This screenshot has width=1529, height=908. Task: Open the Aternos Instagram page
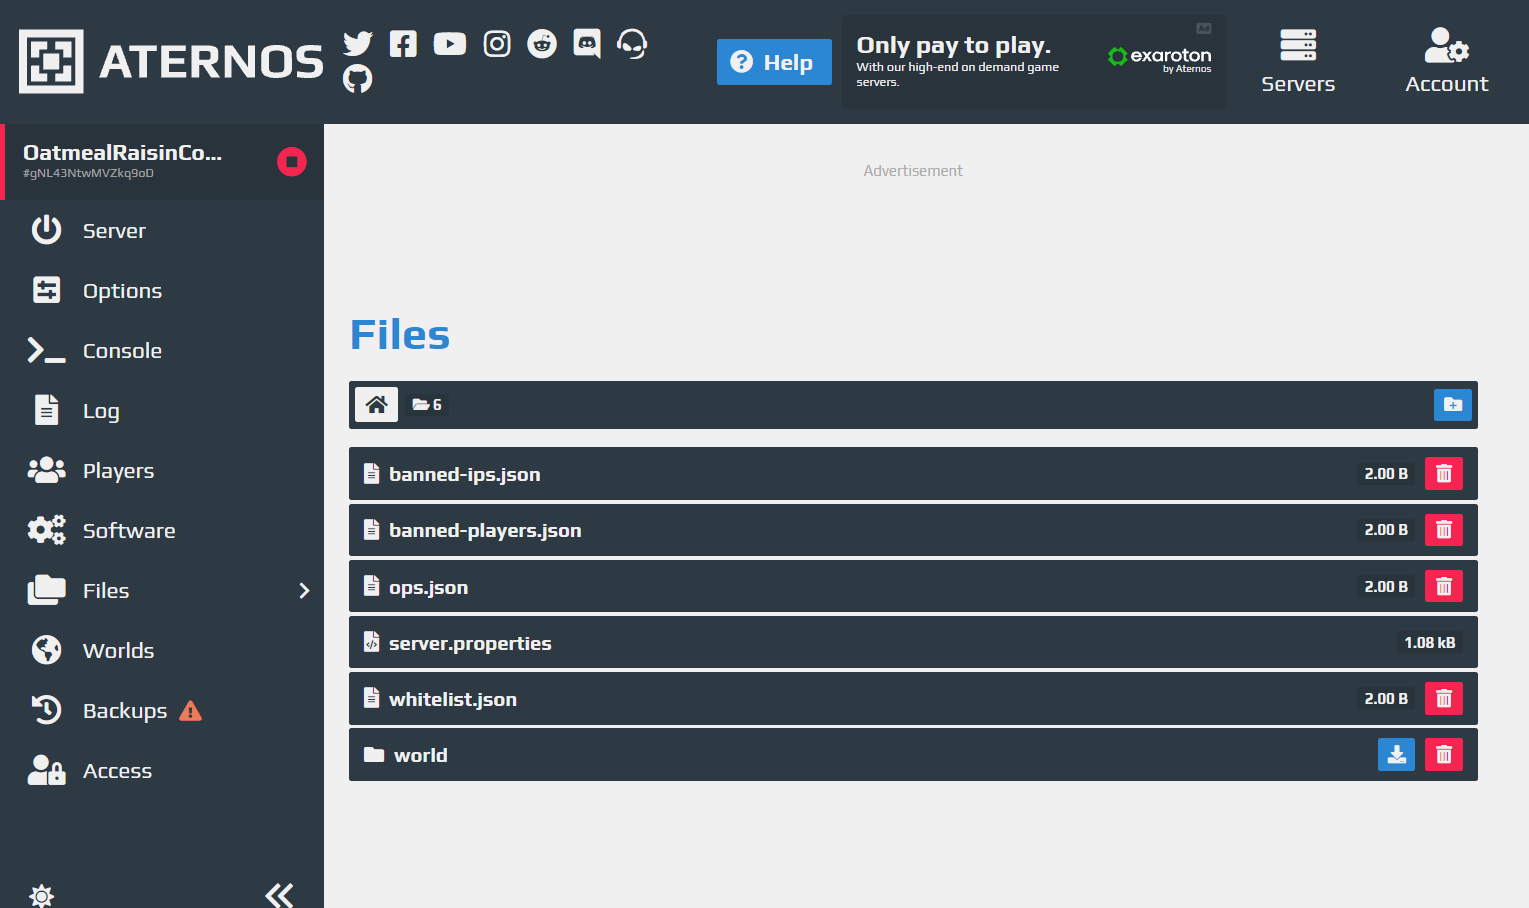point(497,44)
